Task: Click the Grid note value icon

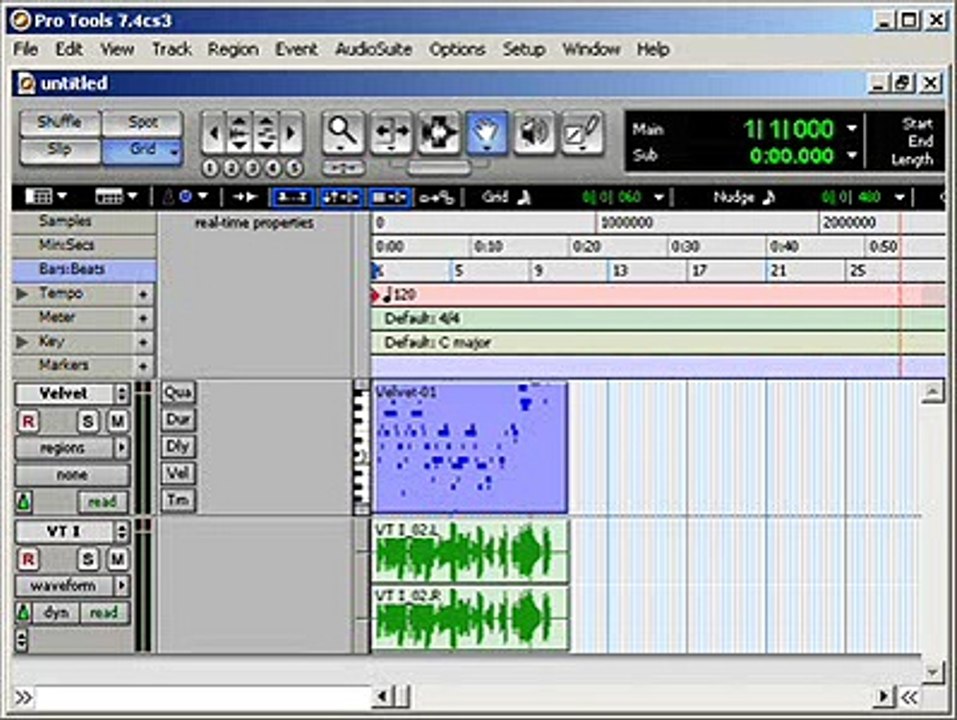Action: click(x=524, y=197)
